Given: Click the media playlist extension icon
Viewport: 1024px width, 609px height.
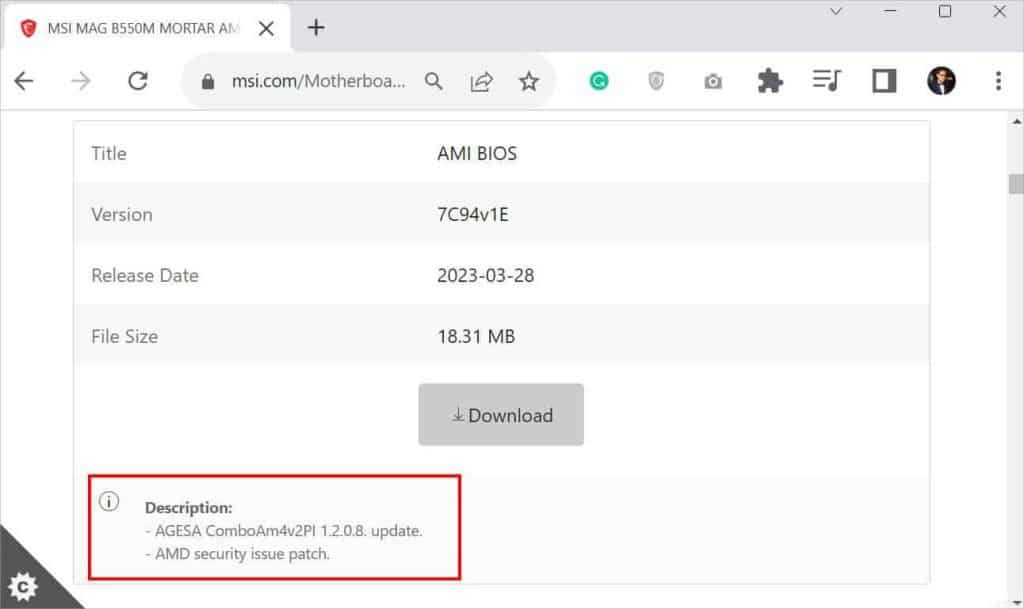Looking at the screenshot, I should [x=826, y=81].
